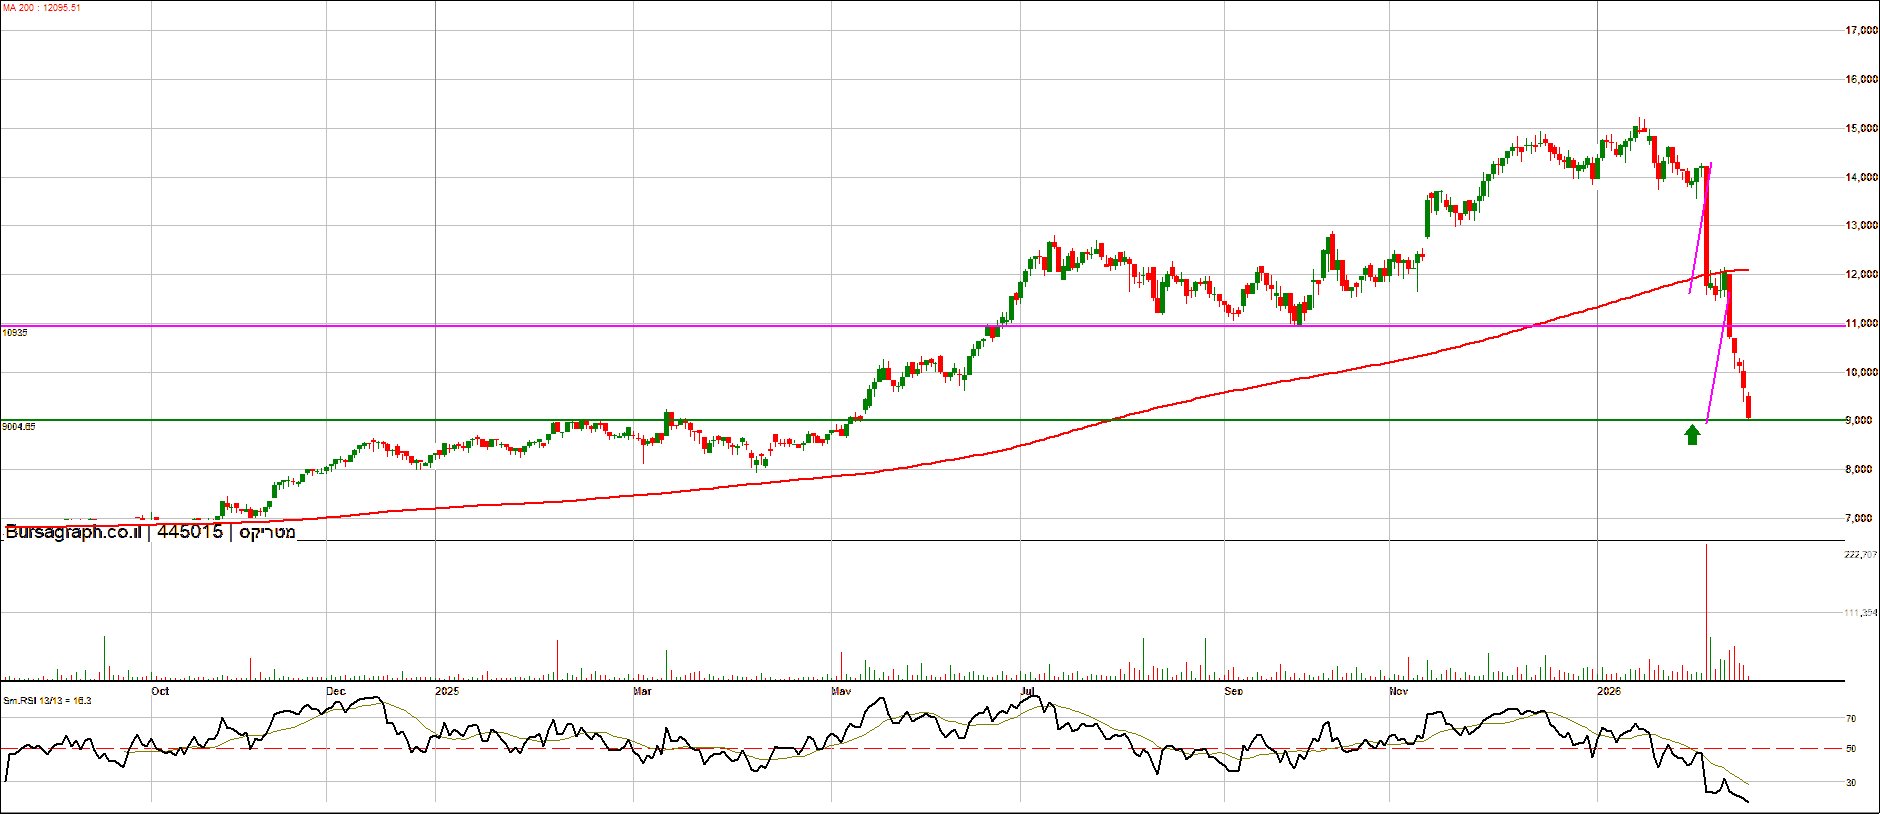Click the Bursagraph.co.il watermark text
Viewport: 1880px width, 814px height.
coord(73,532)
